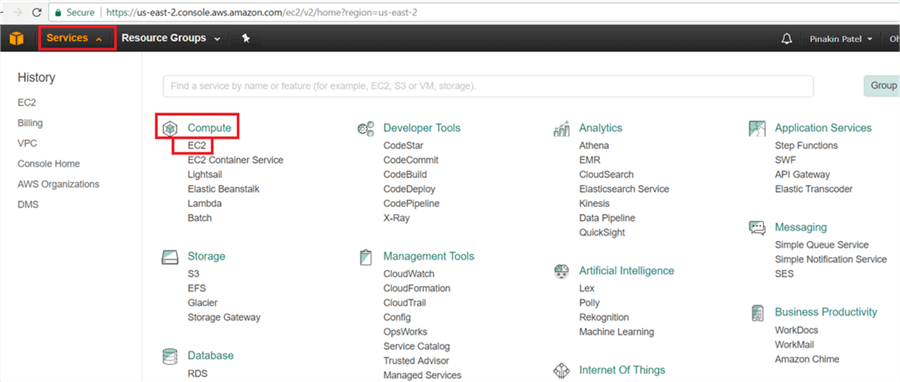Open CloudTrail service

tap(406, 302)
